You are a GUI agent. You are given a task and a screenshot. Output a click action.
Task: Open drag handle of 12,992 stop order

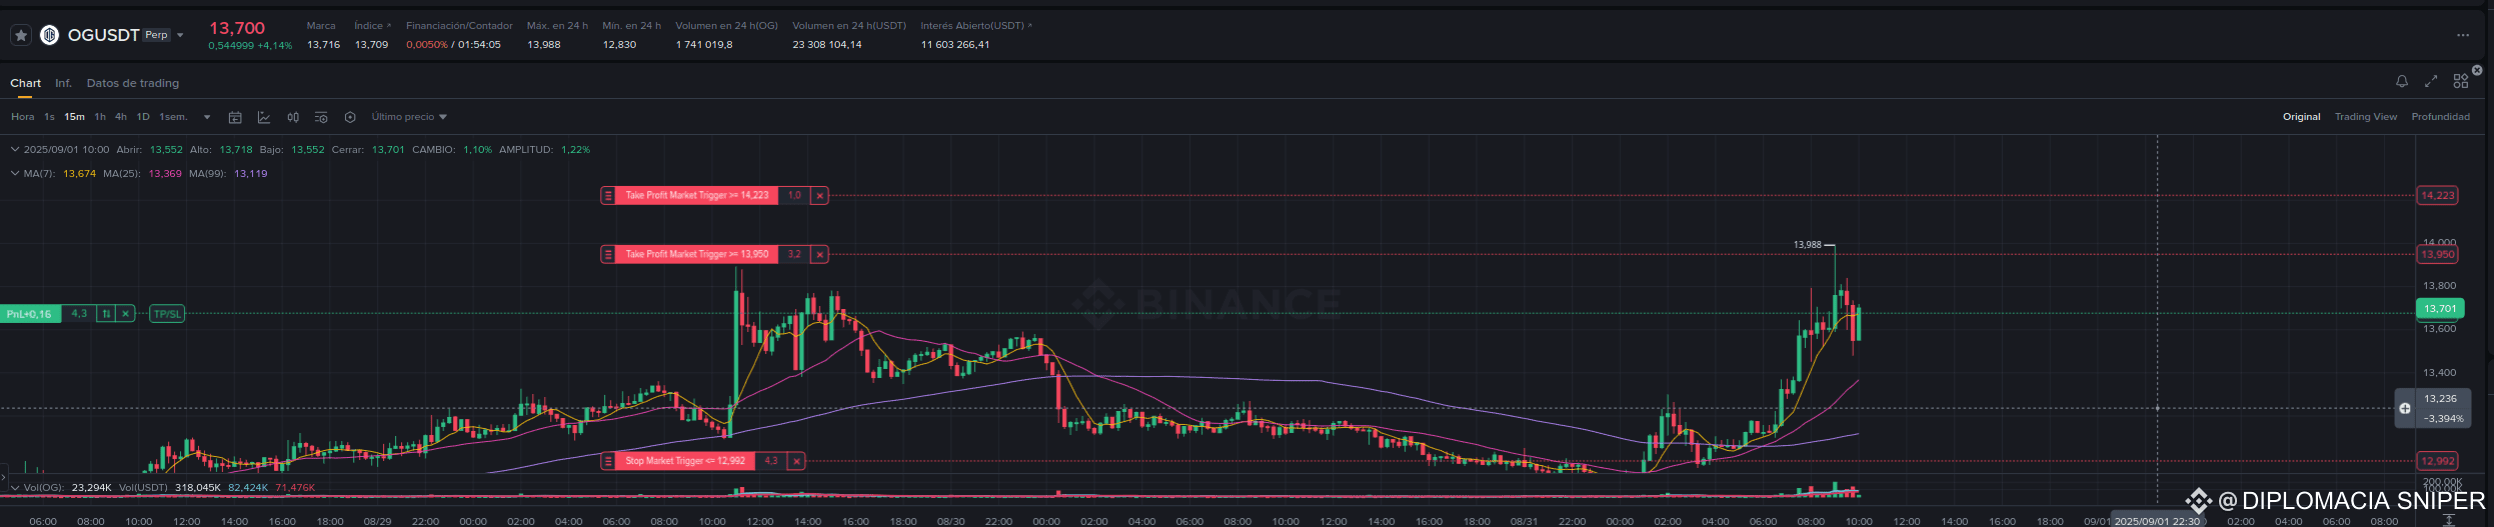[x=608, y=461]
